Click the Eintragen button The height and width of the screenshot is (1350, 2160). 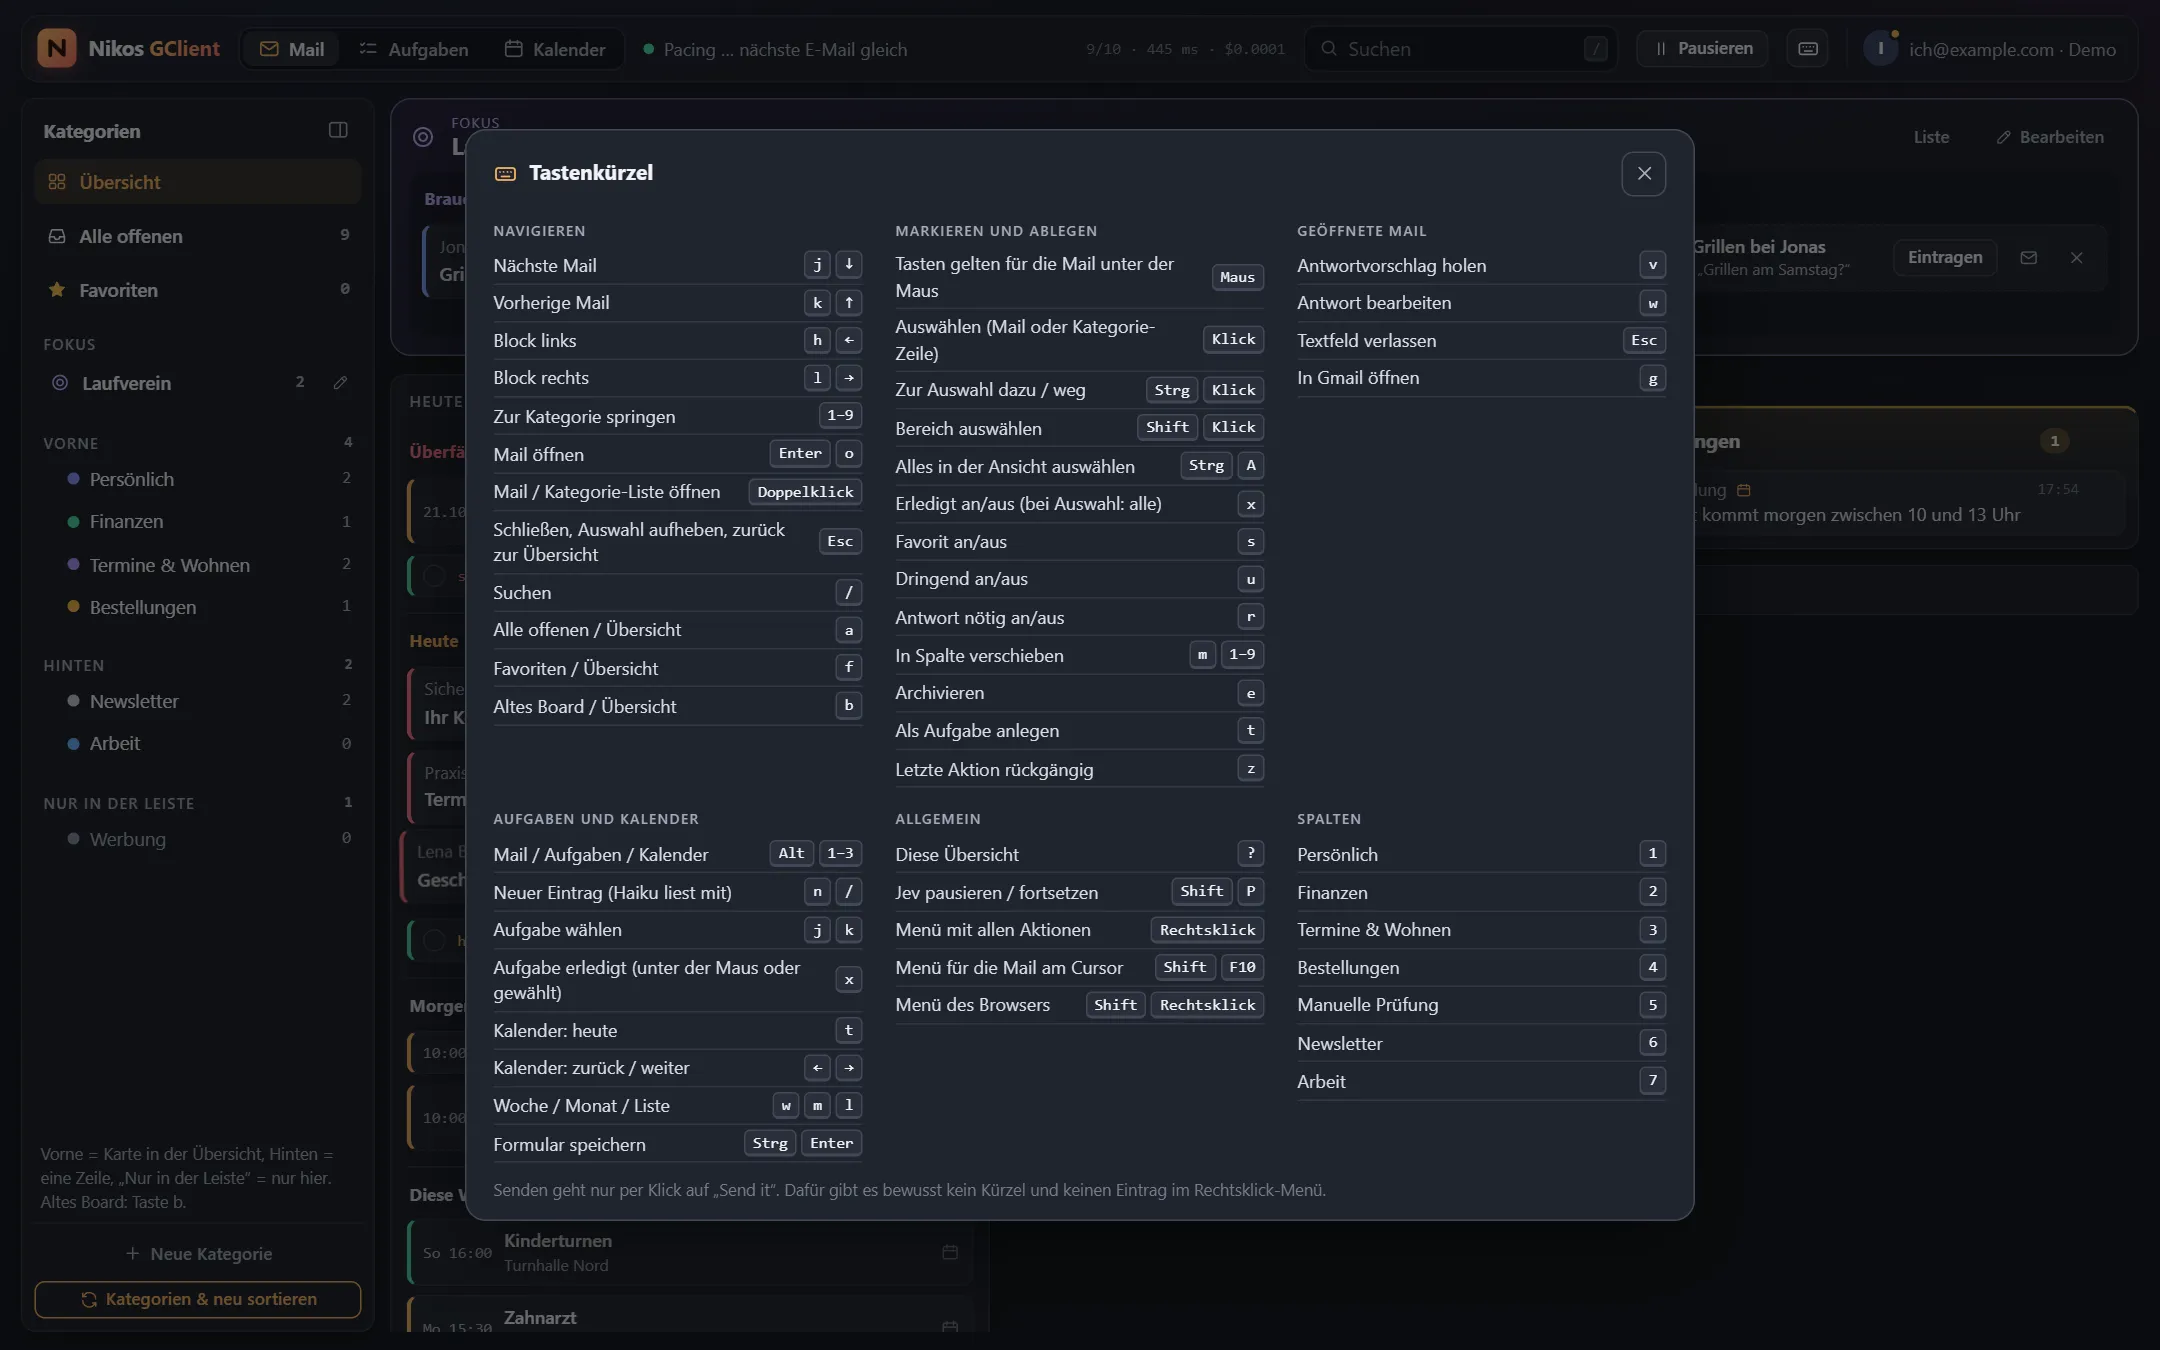(x=1945, y=258)
